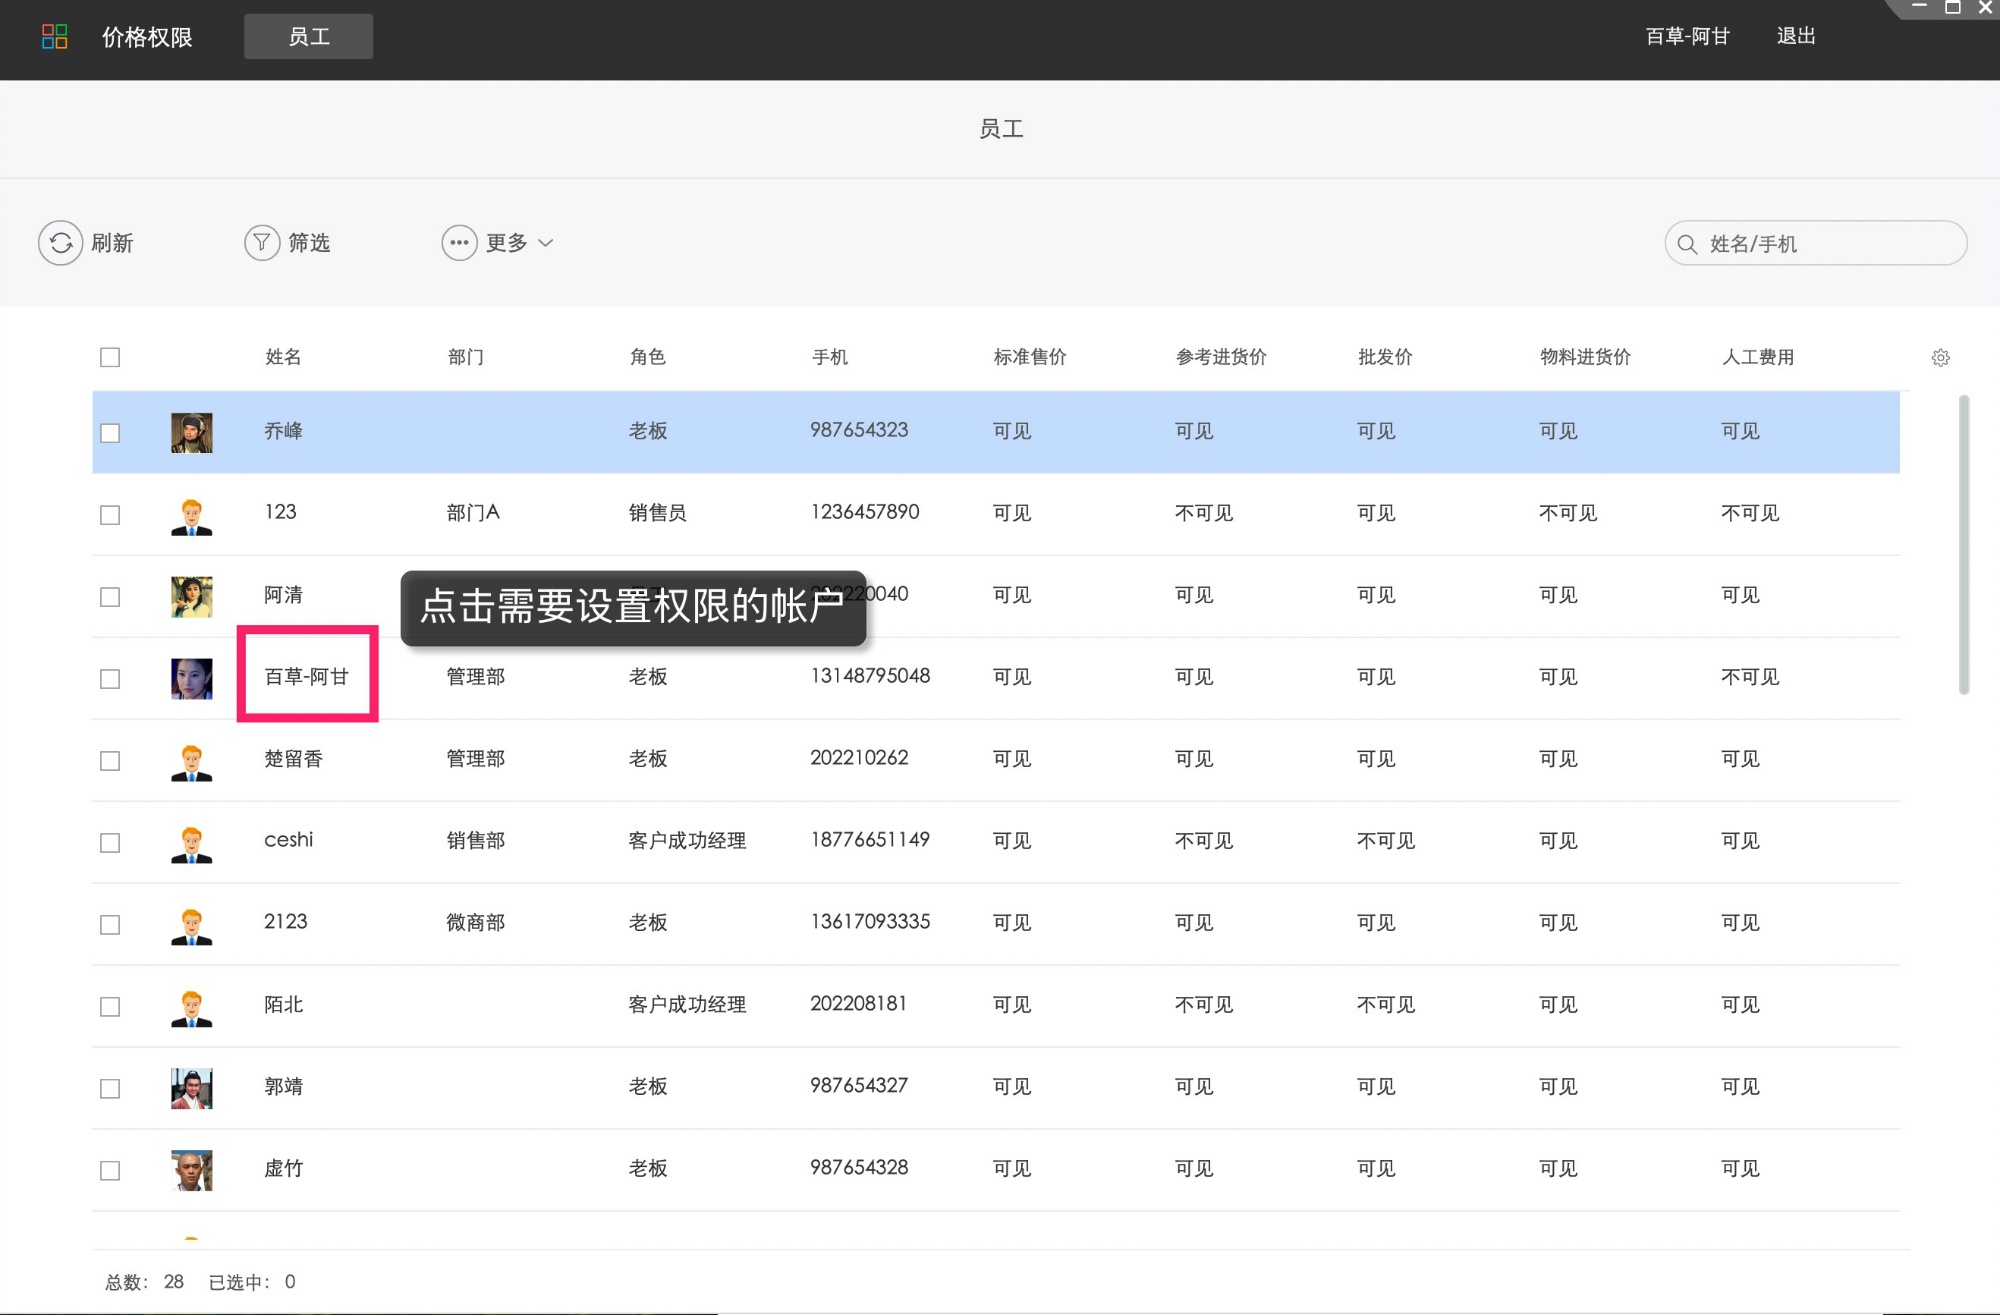Switch to the 员工 tab
The image size is (2000, 1315).
click(308, 37)
